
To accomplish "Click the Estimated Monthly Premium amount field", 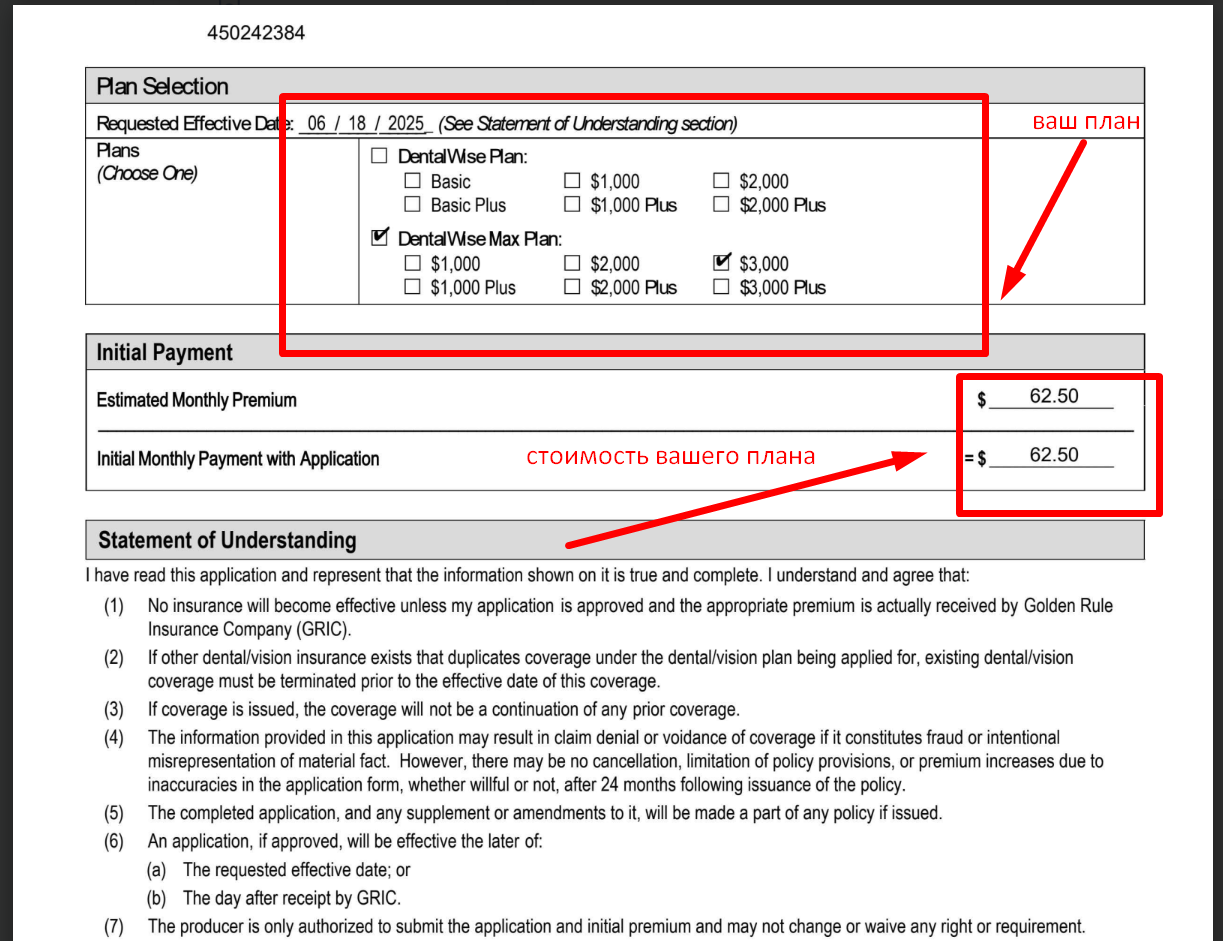I will pyautogui.click(x=1053, y=397).
